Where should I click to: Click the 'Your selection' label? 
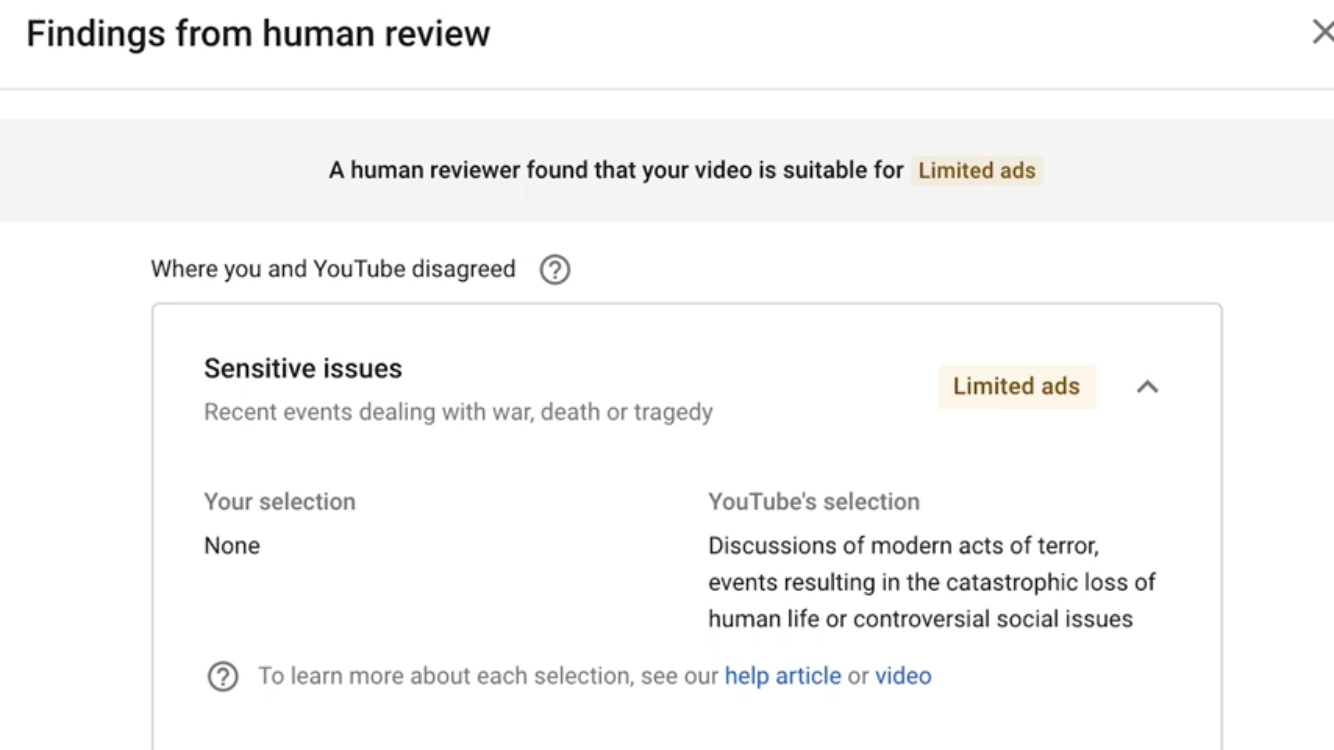(x=280, y=501)
